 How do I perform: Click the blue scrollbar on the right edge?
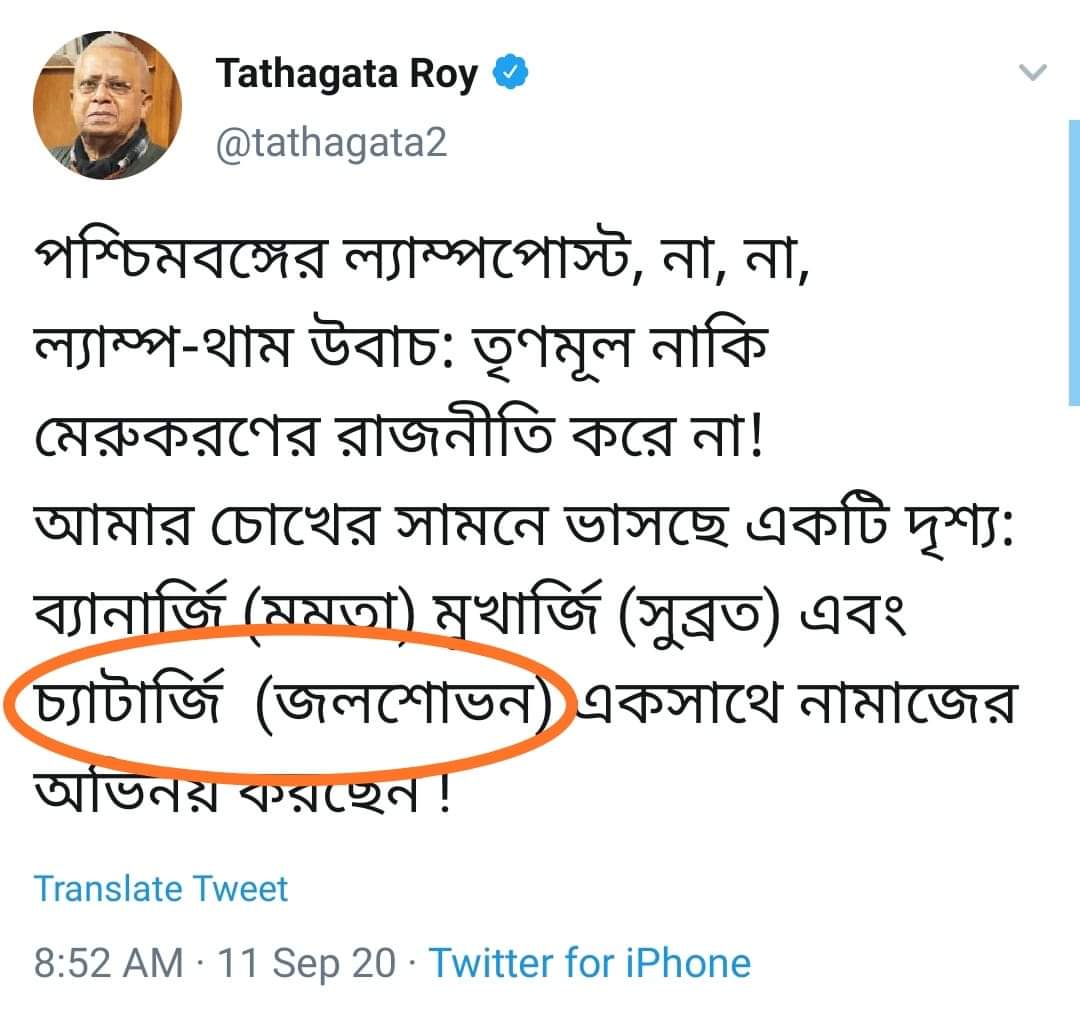coord(1074,262)
